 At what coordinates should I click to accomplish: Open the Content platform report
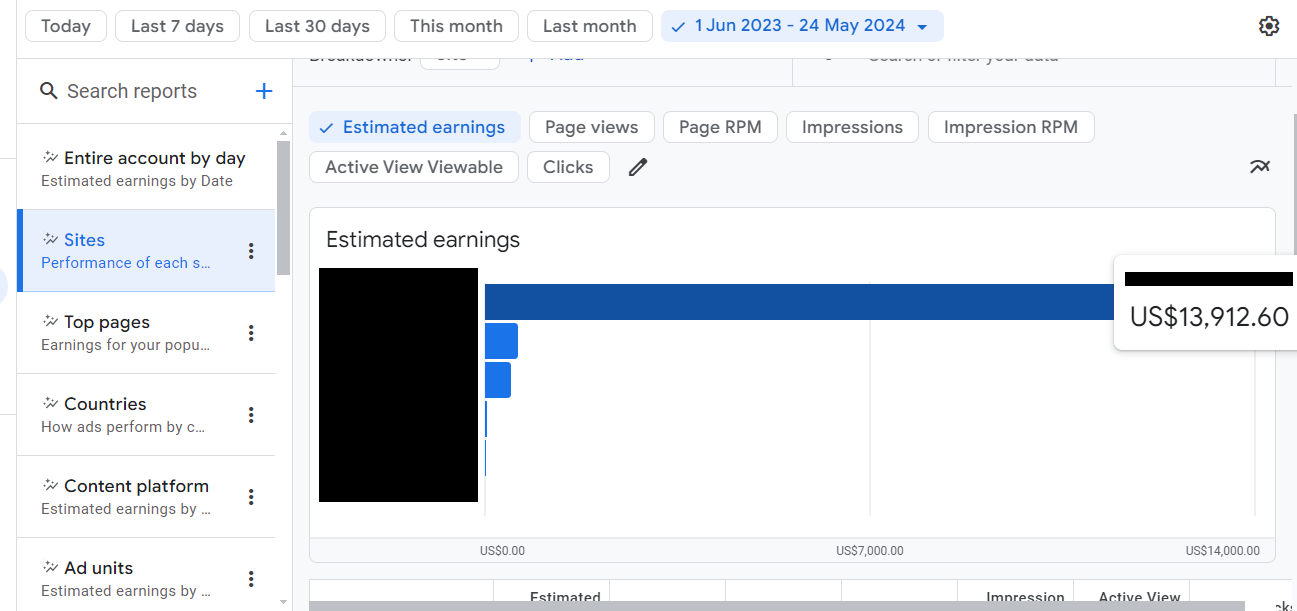coord(146,497)
